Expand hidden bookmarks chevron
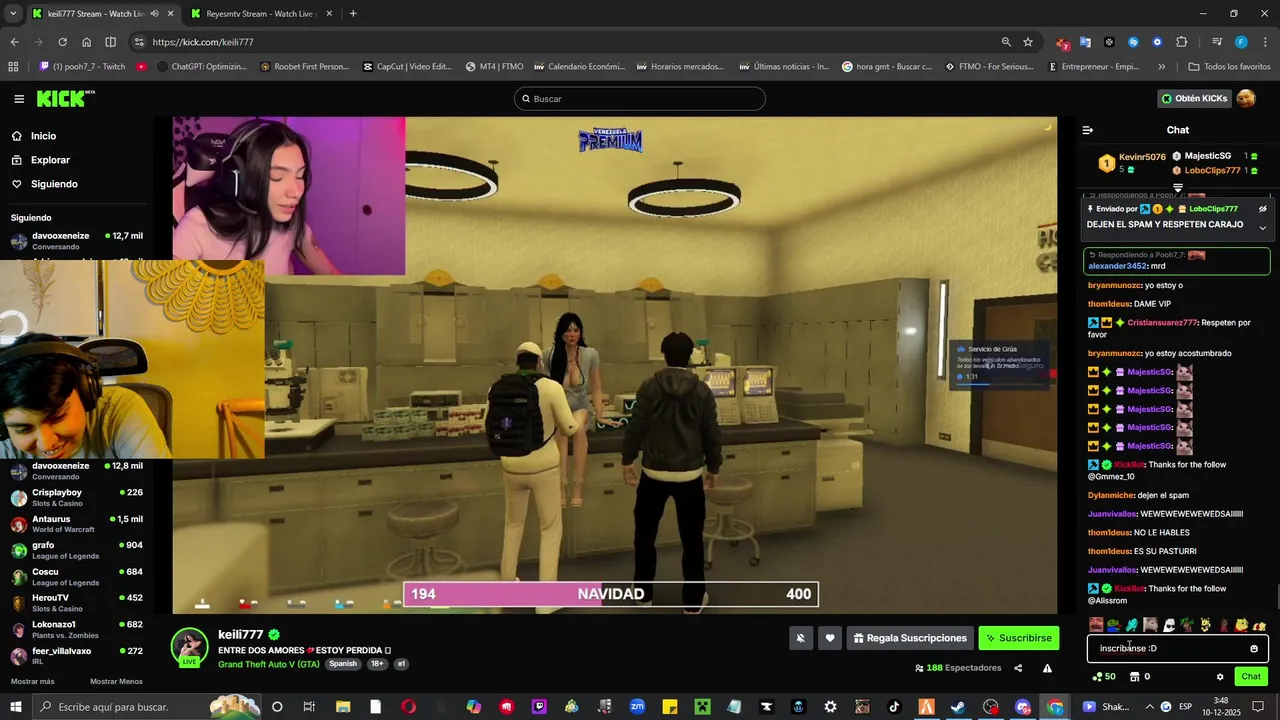 click(x=1161, y=67)
